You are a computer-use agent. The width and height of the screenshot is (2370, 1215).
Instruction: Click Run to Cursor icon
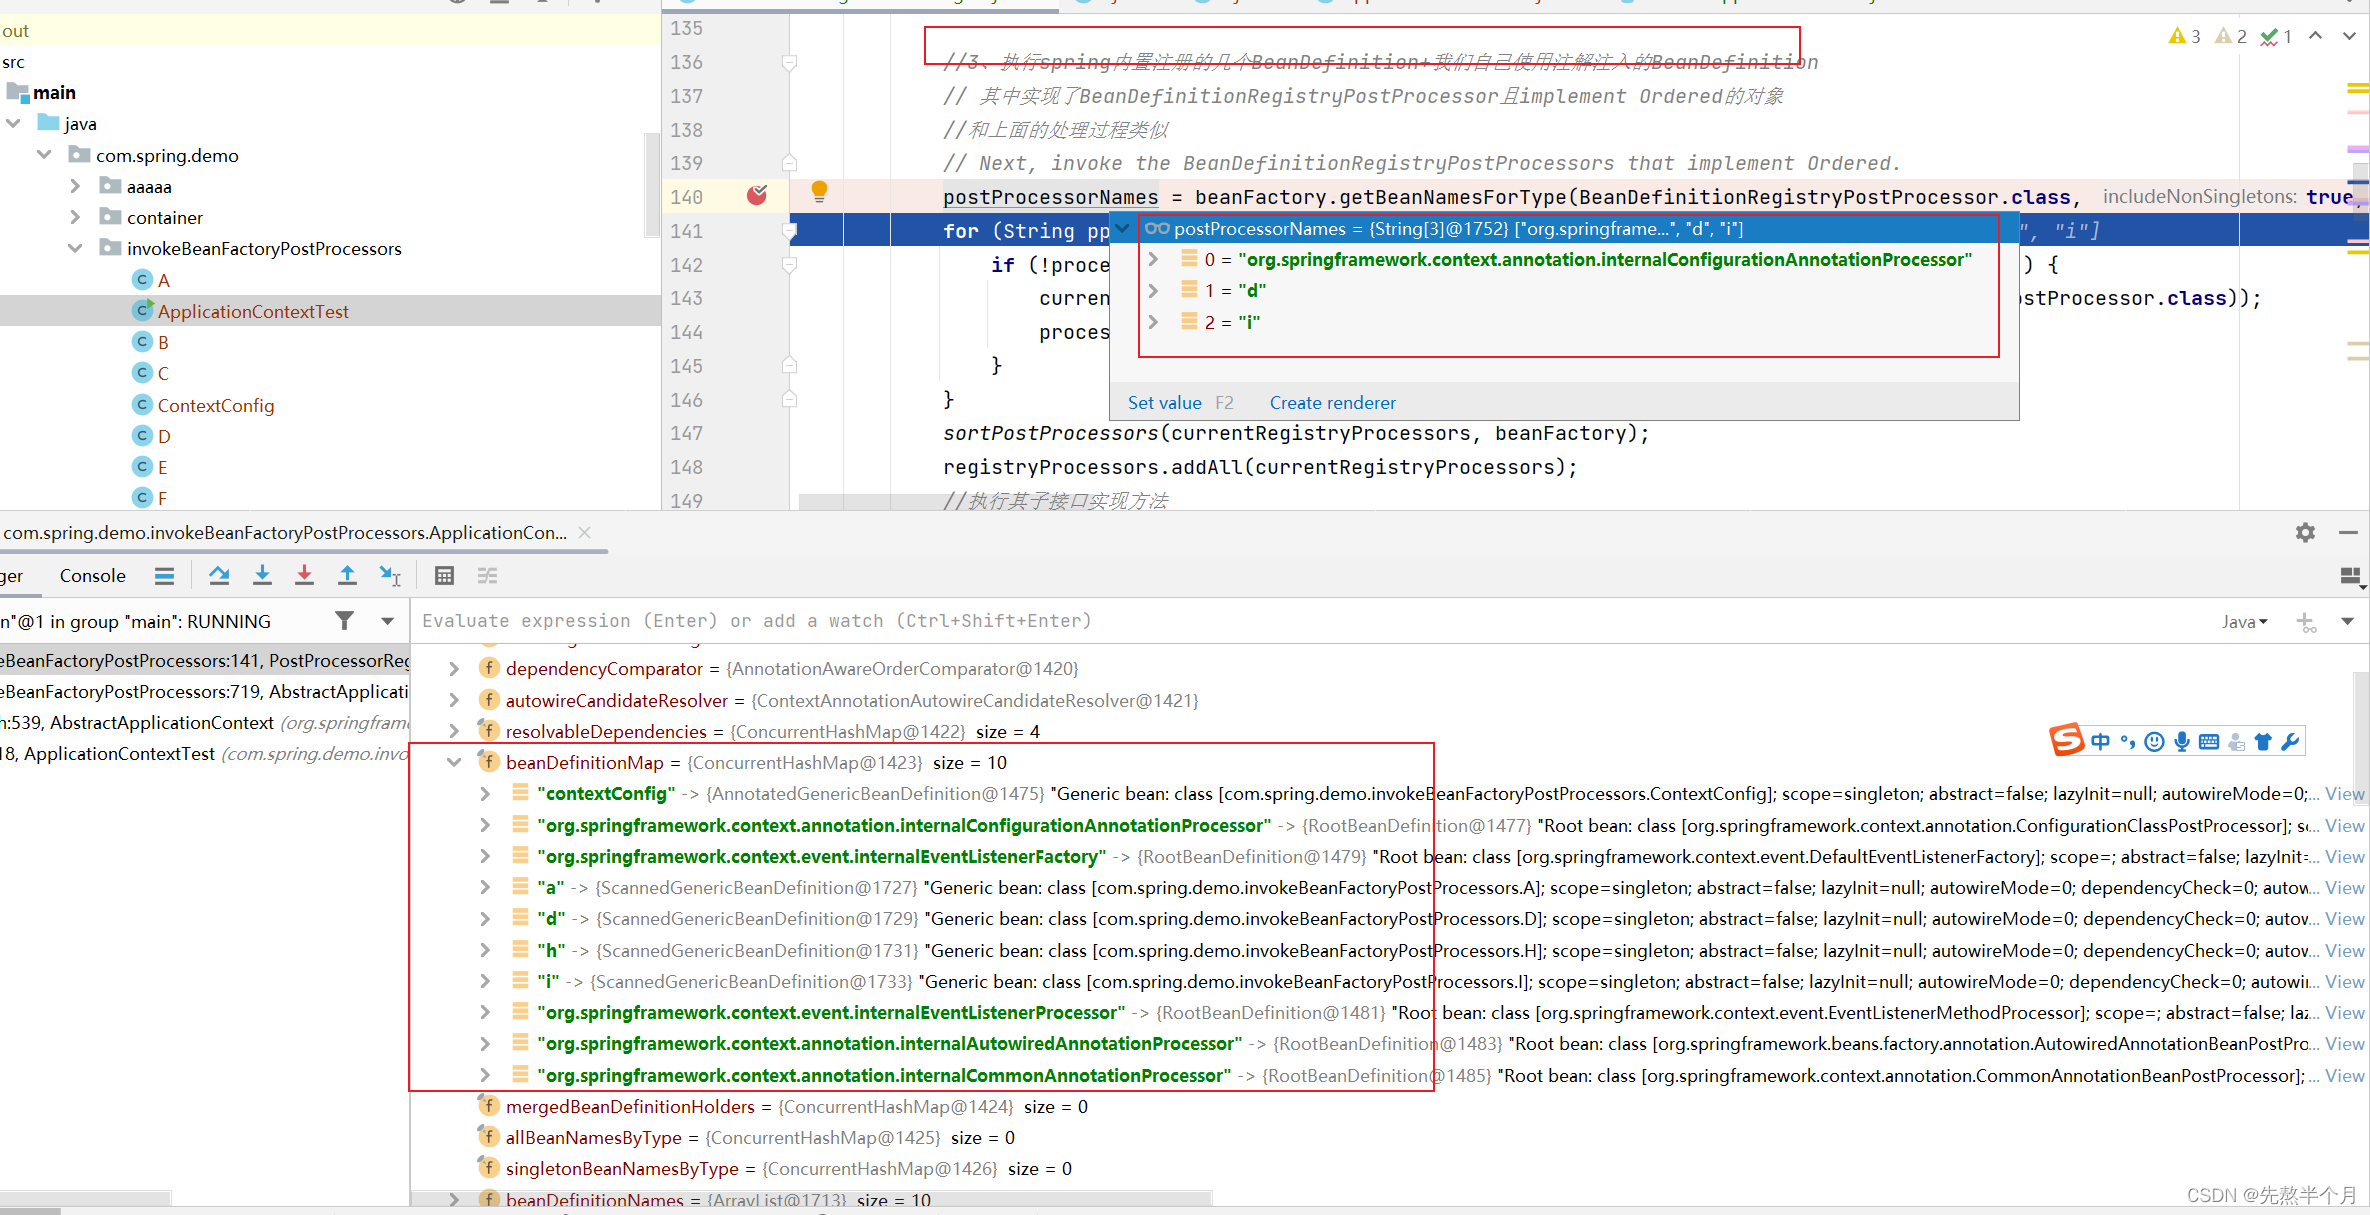click(x=389, y=575)
